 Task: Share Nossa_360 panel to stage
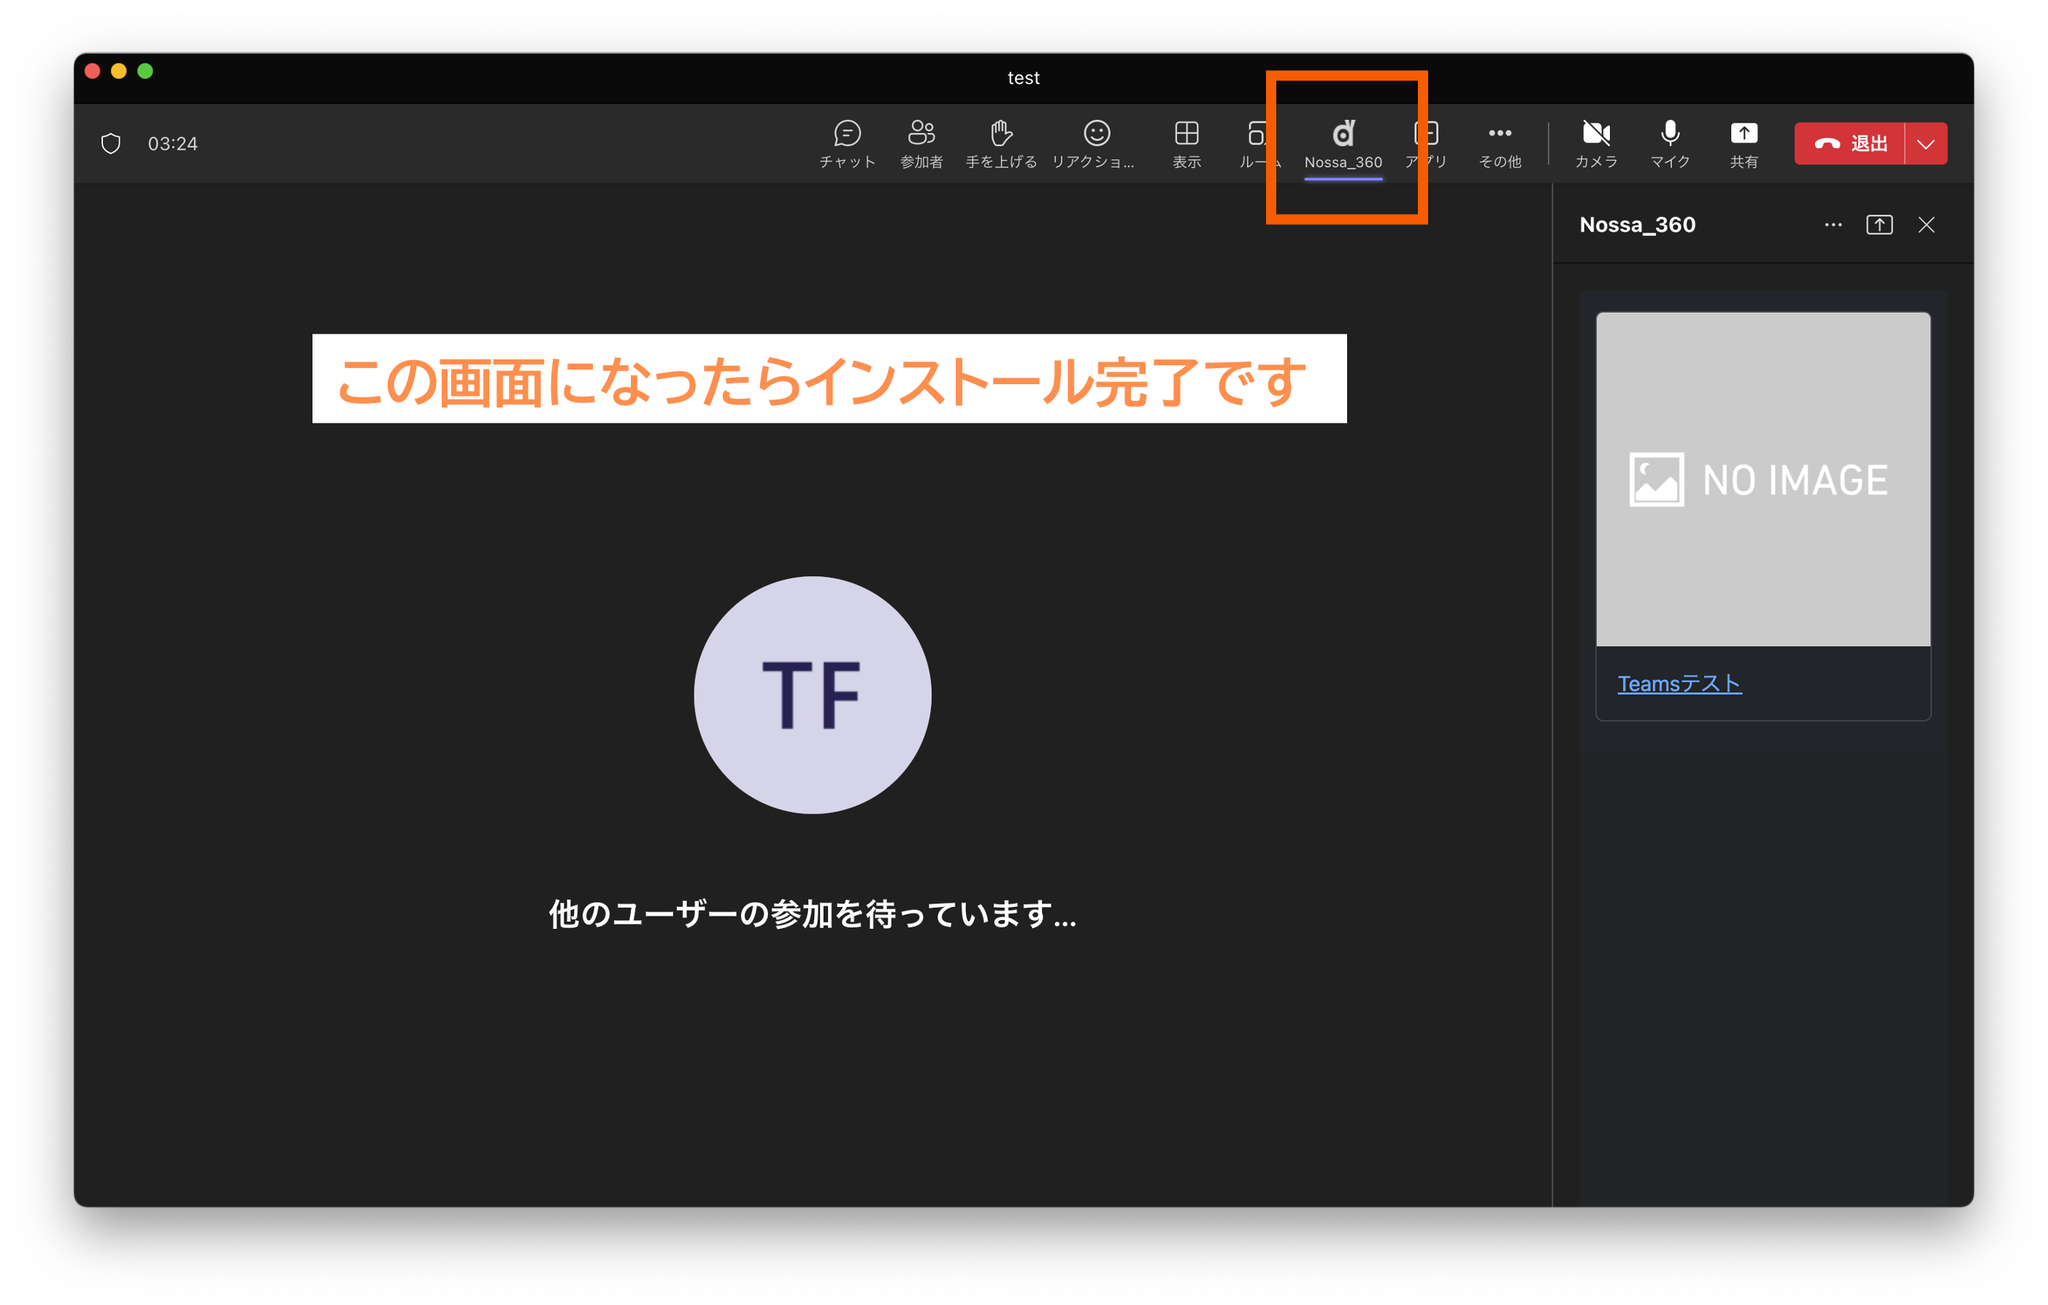click(1879, 225)
